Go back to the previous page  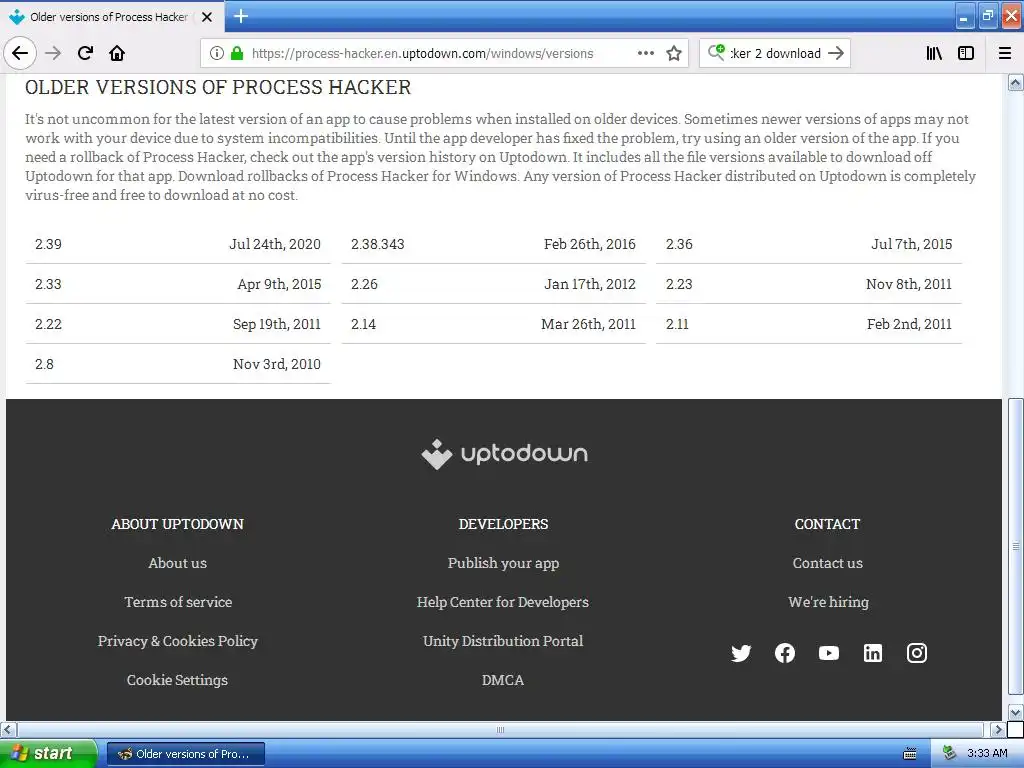[20, 53]
